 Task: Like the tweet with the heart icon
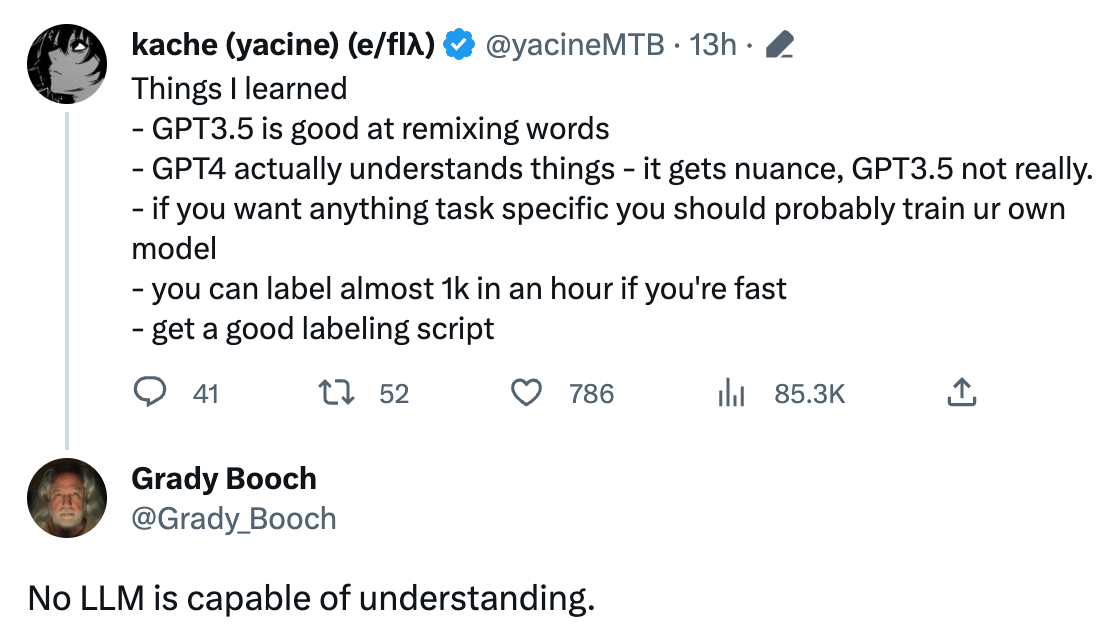point(526,392)
